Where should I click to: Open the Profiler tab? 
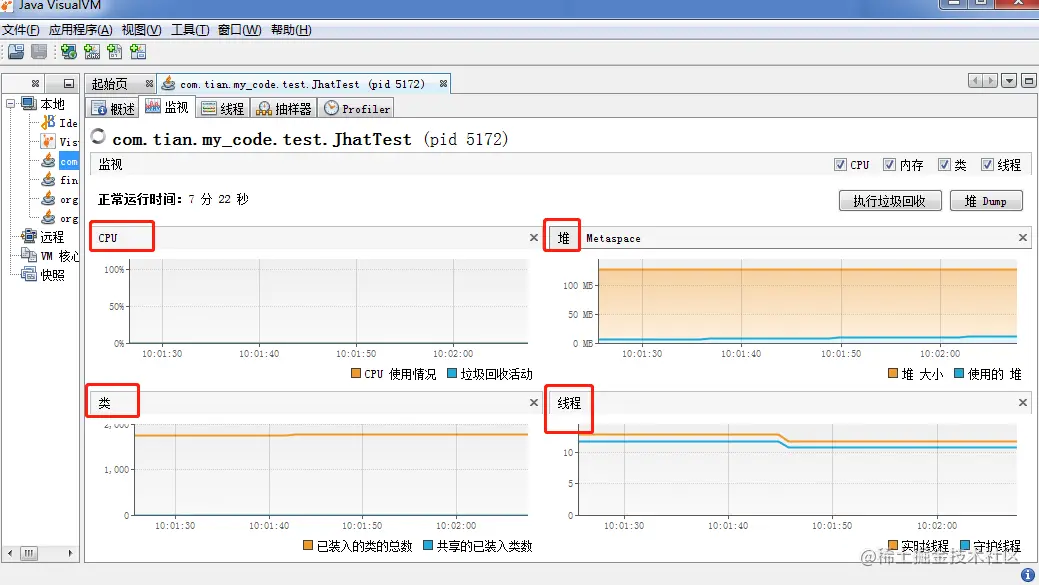(356, 109)
